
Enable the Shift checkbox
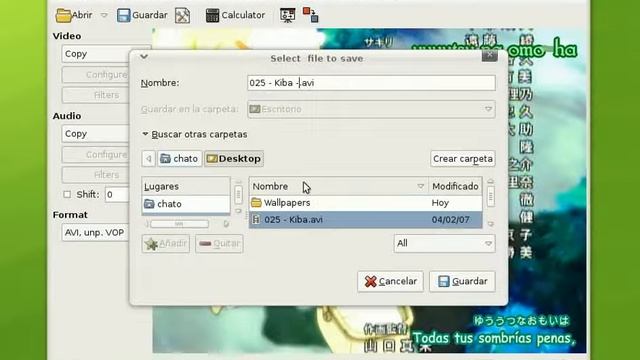(x=67, y=194)
